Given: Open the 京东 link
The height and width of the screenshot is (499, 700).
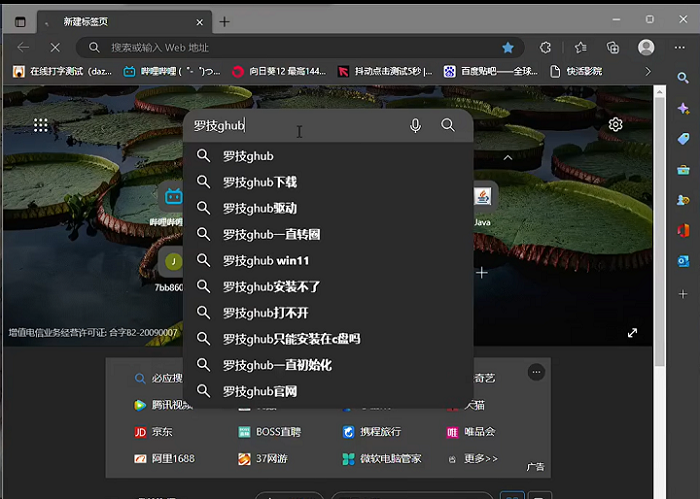Looking at the screenshot, I should [154, 432].
